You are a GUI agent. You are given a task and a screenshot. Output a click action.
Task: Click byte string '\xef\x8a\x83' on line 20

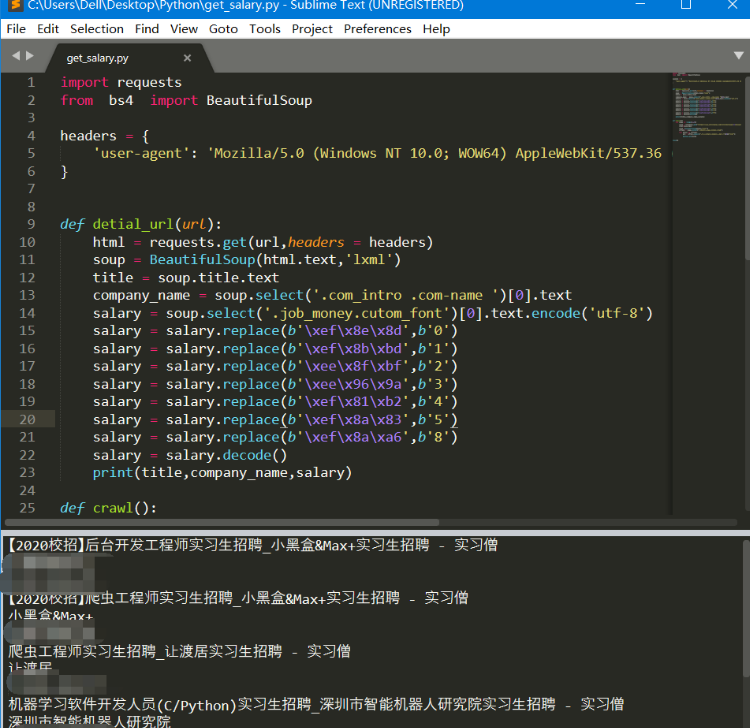point(349,419)
